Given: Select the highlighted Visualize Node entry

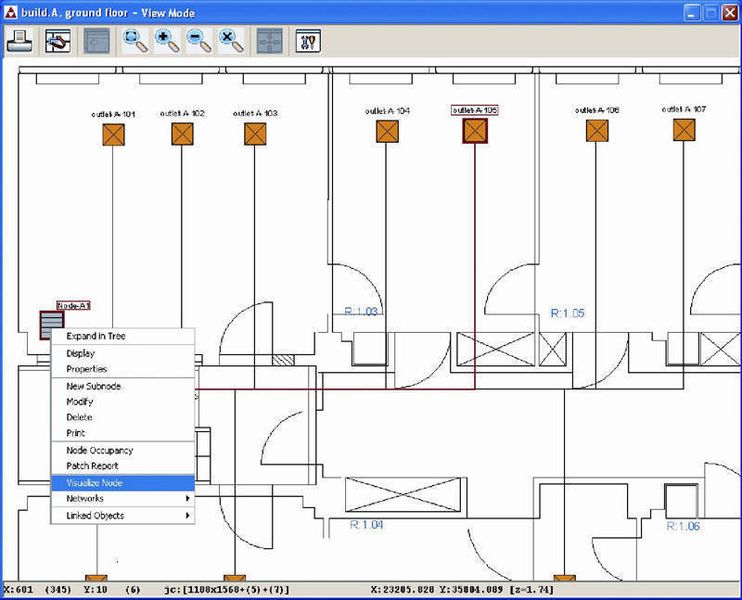Looking at the screenshot, I should 123,483.
